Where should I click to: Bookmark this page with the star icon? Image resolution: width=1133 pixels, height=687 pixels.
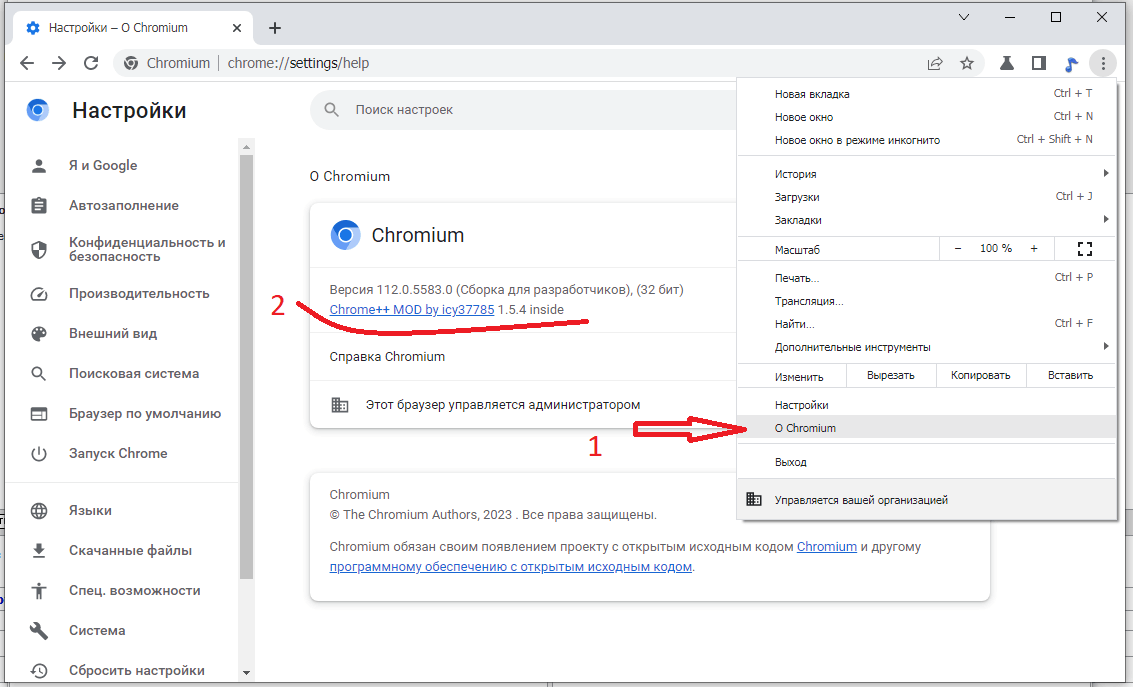(x=967, y=64)
